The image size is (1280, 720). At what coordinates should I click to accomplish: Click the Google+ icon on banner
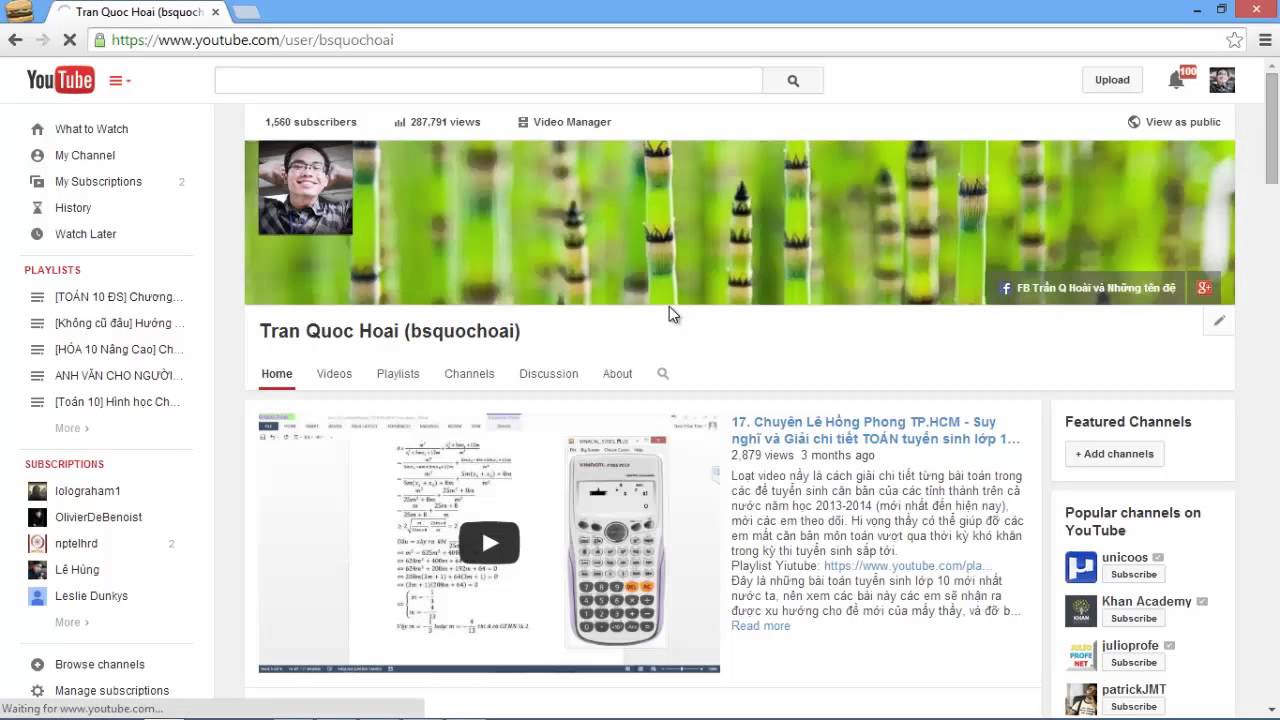tap(1204, 288)
